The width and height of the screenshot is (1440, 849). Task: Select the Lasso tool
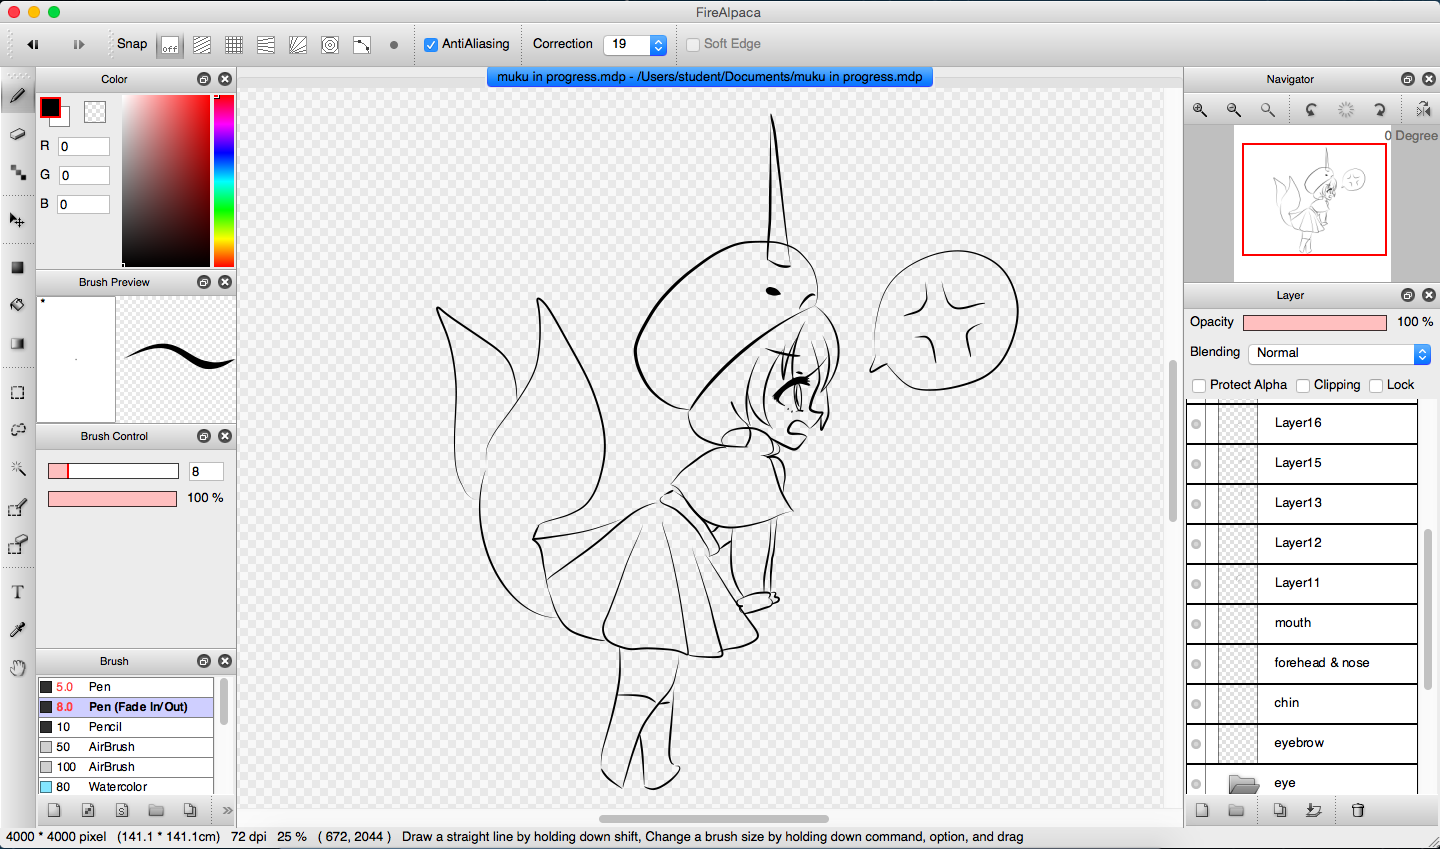pos(17,430)
